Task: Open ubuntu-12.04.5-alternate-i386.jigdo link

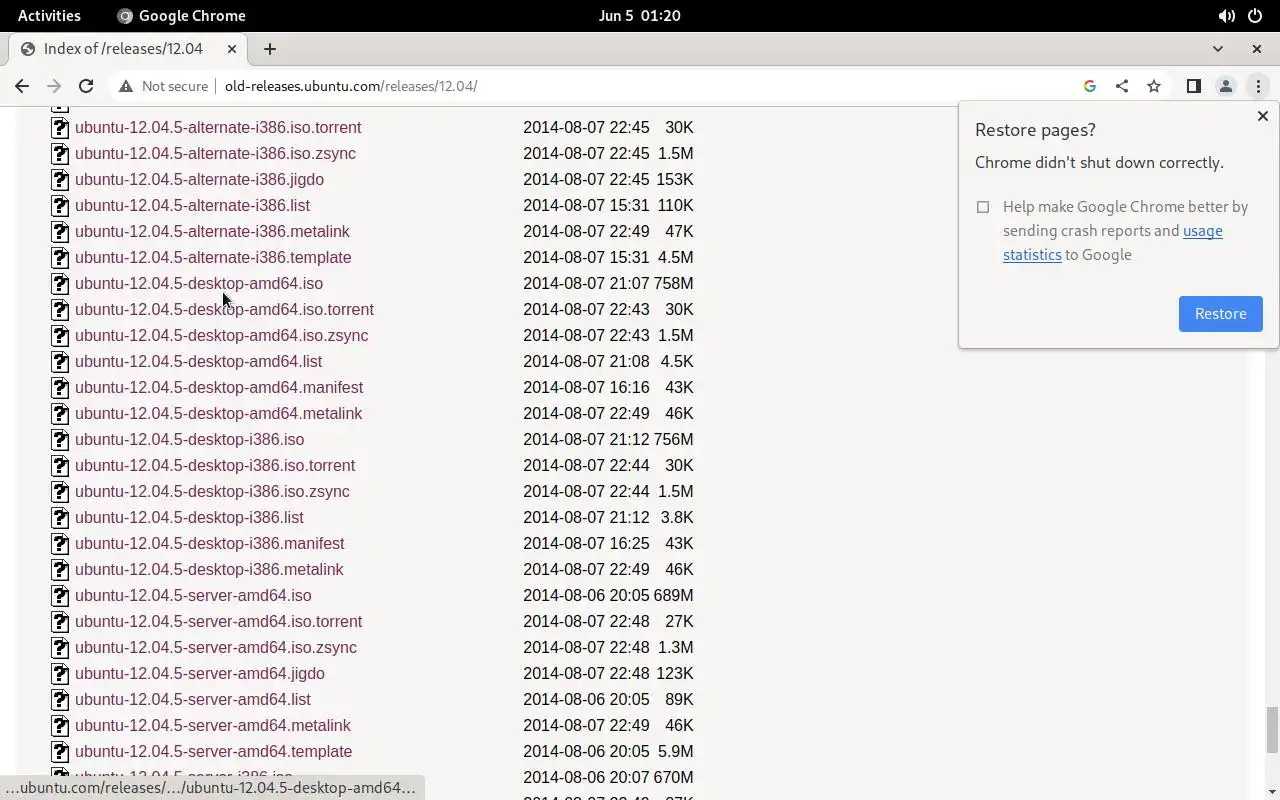Action: pos(199,179)
